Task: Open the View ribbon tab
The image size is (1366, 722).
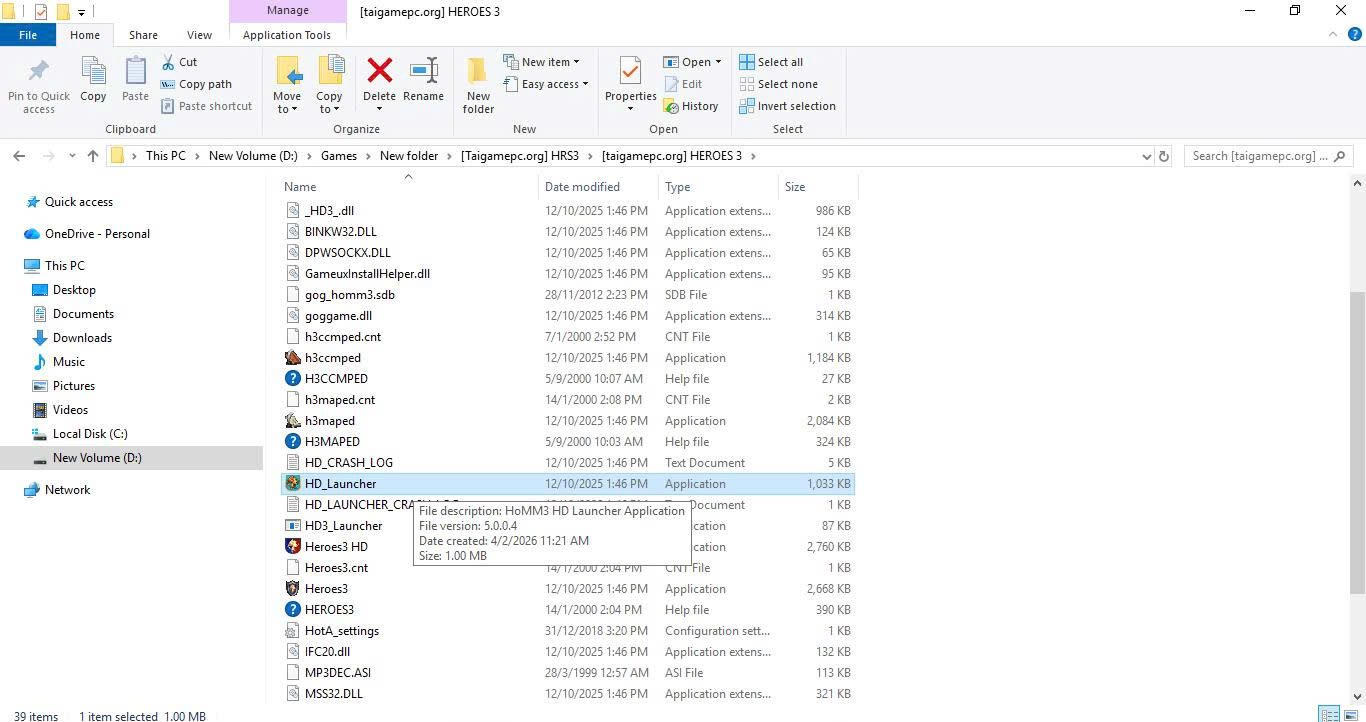Action: [199, 35]
